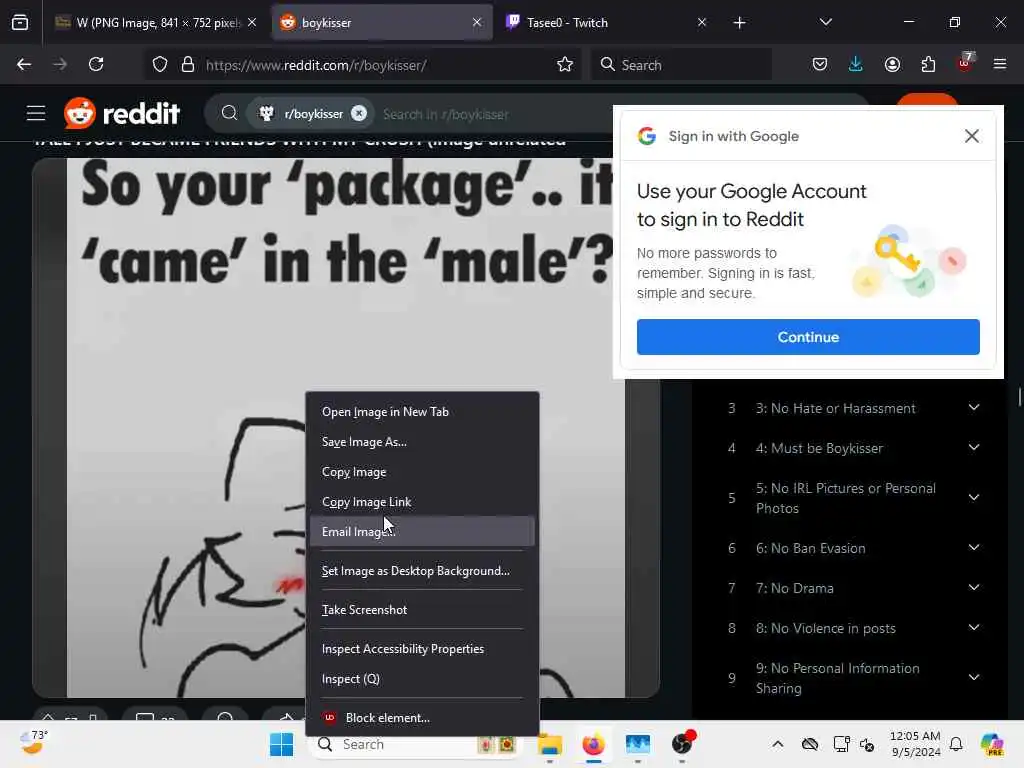Select Inspect (Q)
Viewport: 1024px width, 768px height.
click(x=422, y=679)
